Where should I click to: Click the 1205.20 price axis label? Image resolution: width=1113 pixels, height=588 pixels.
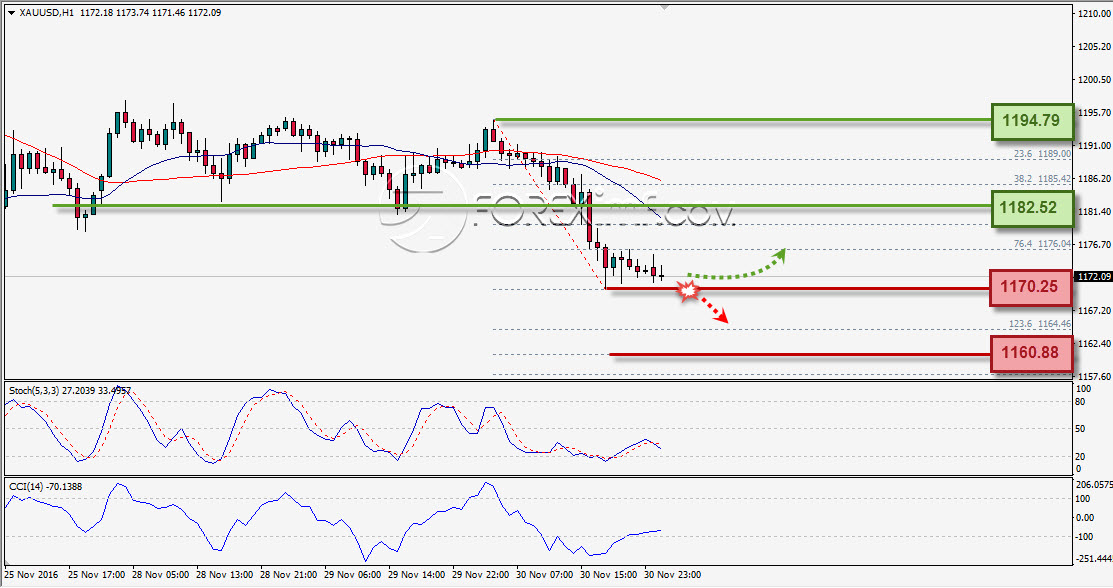pos(1094,47)
